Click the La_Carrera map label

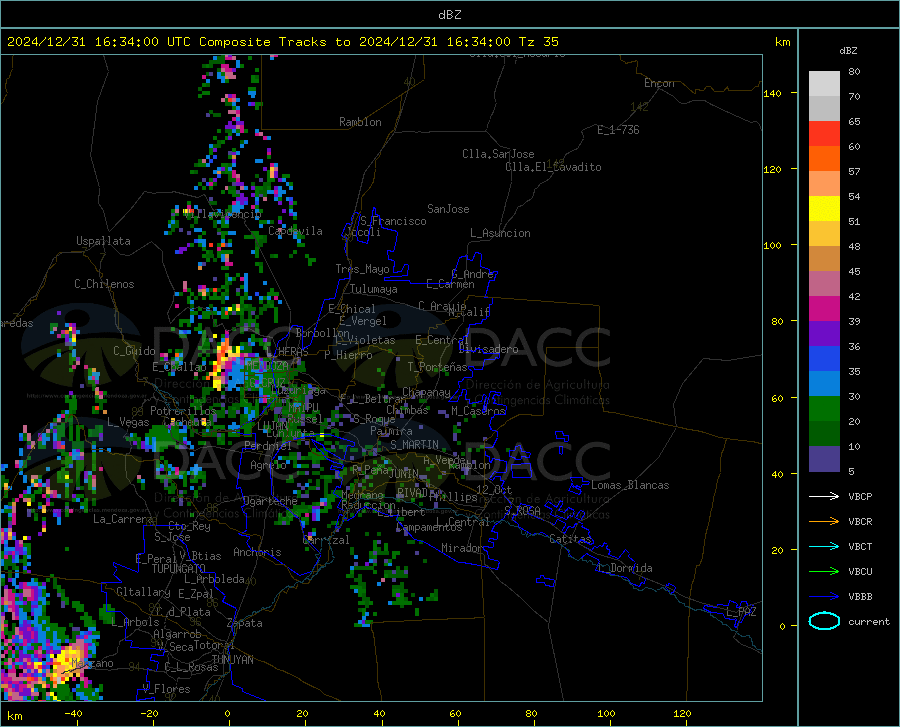[123, 519]
